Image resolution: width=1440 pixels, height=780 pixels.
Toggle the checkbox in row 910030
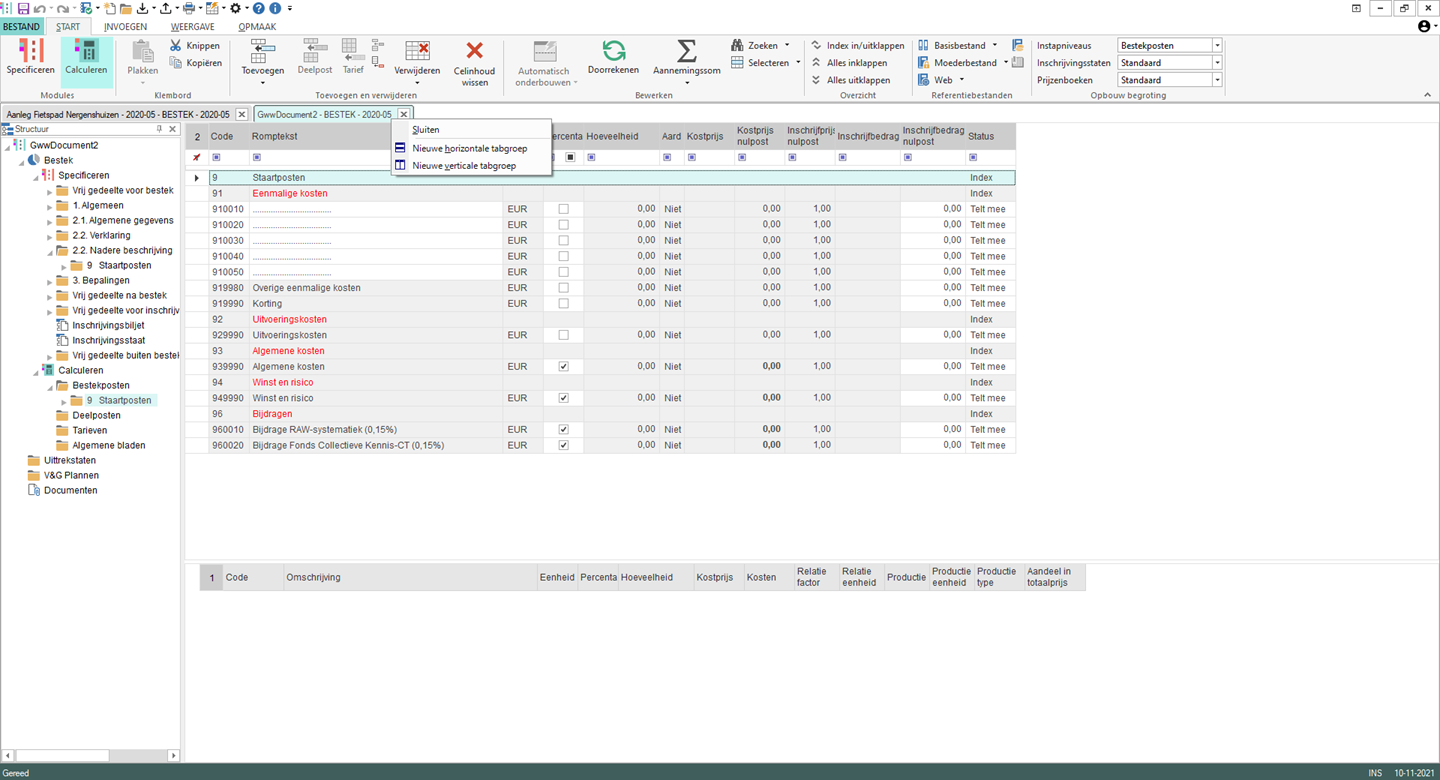(x=563, y=241)
